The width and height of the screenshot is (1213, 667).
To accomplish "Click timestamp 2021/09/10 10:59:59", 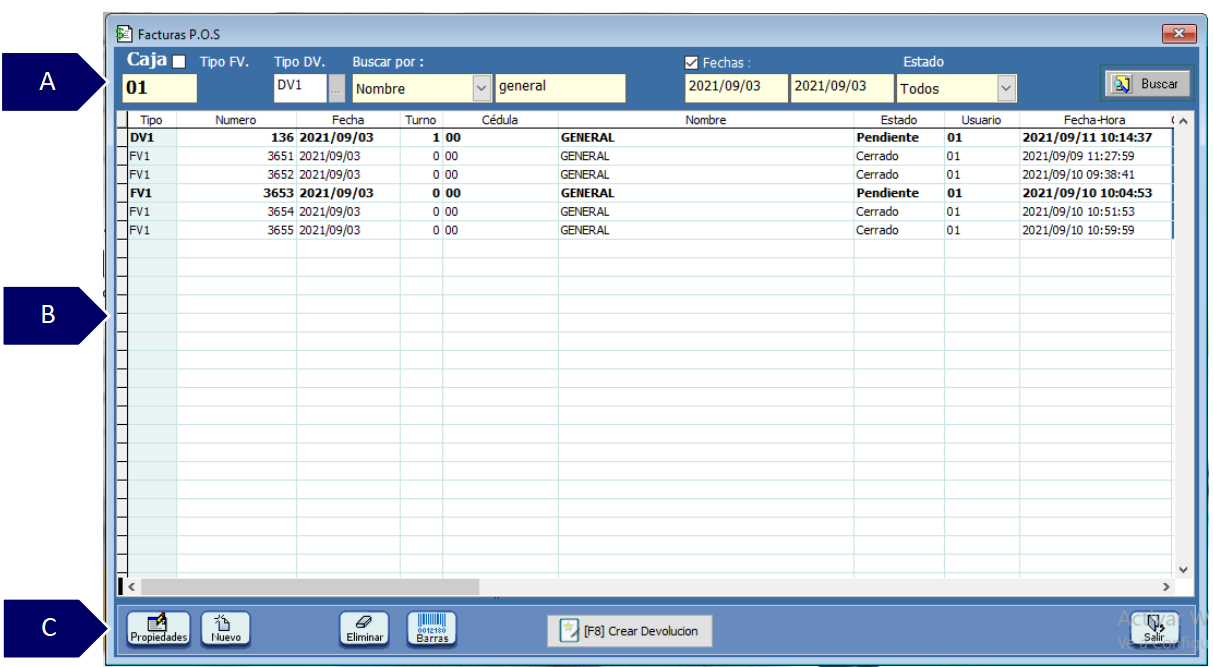I will (x=1078, y=230).
